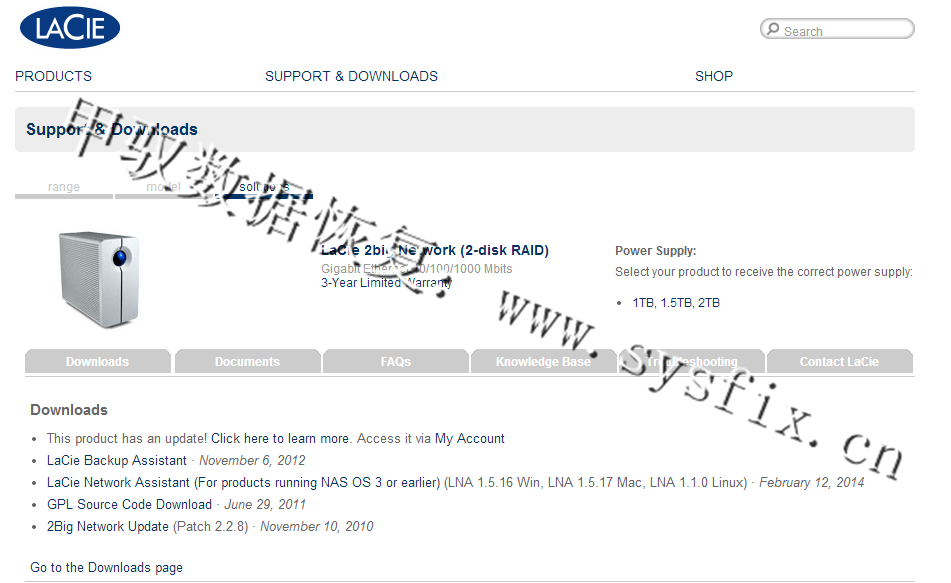The width and height of the screenshot is (951, 583).
Task: Click the 1TB, 1.5TB, 2TB link
Action: (x=676, y=303)
